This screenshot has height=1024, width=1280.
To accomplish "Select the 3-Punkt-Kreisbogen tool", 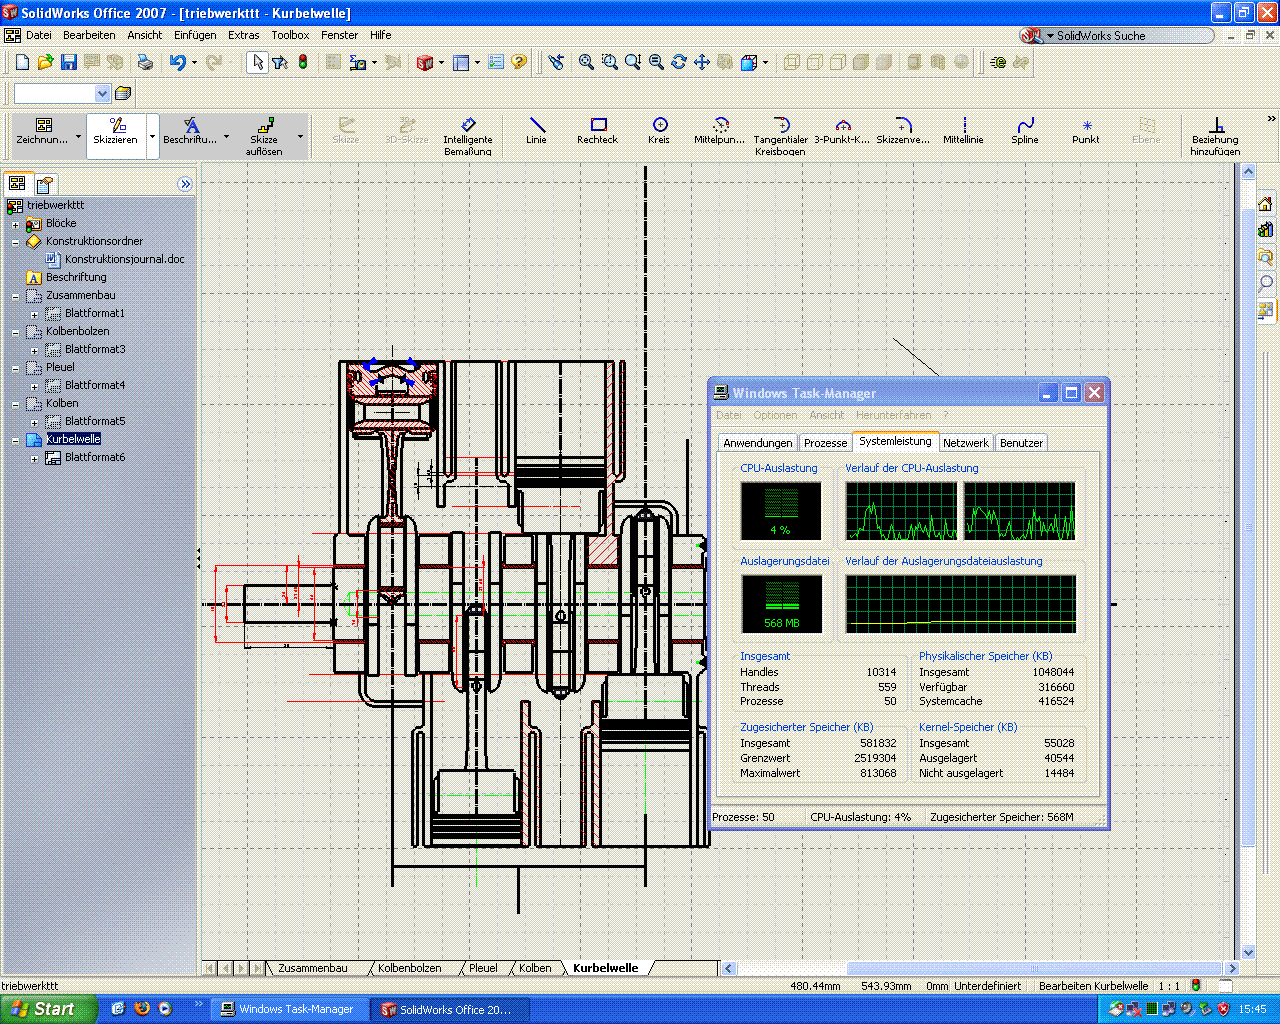I will pyautogui.click(x=842, y=131).
